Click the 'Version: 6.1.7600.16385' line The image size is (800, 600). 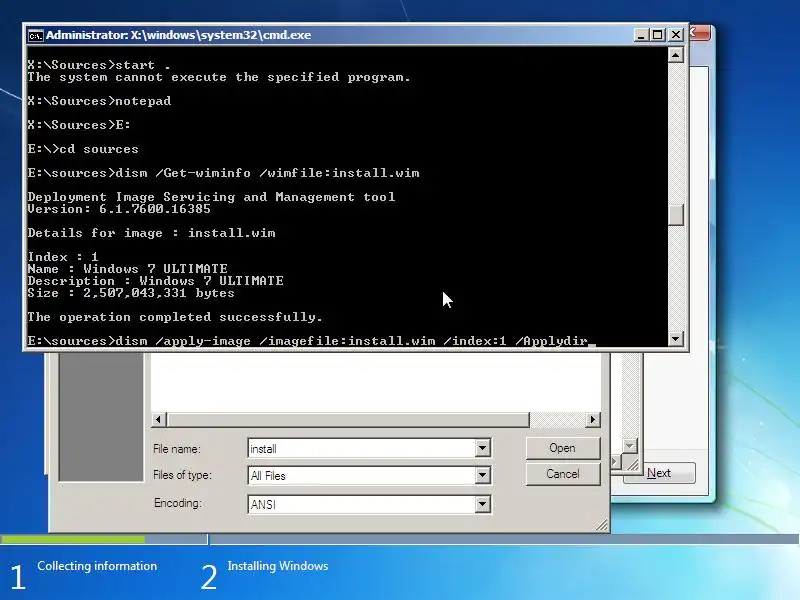point(119,209)
